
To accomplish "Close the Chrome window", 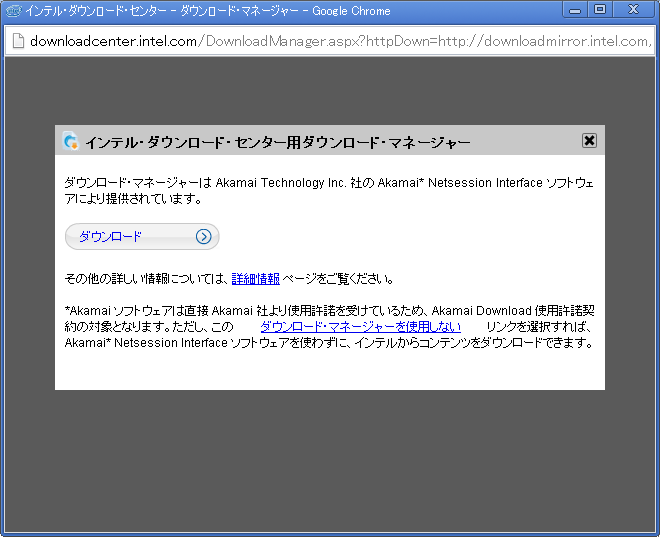I will (x=633, y=10).
